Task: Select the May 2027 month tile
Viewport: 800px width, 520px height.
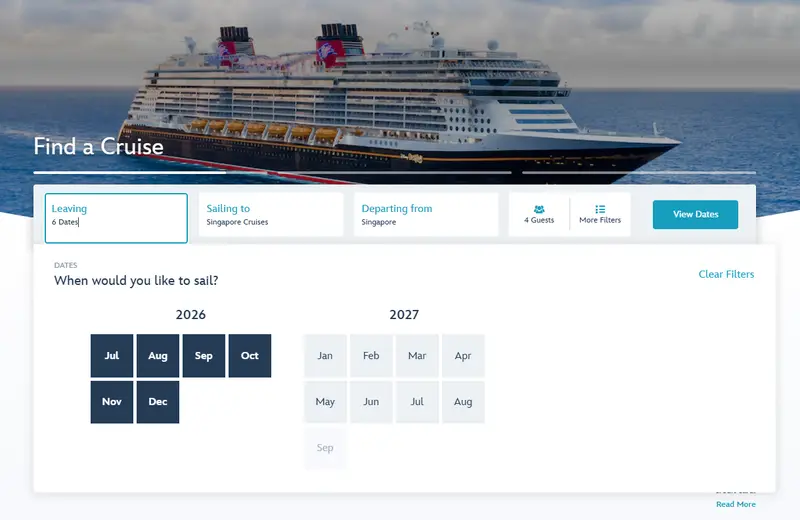Action: [x=325, y=402]
